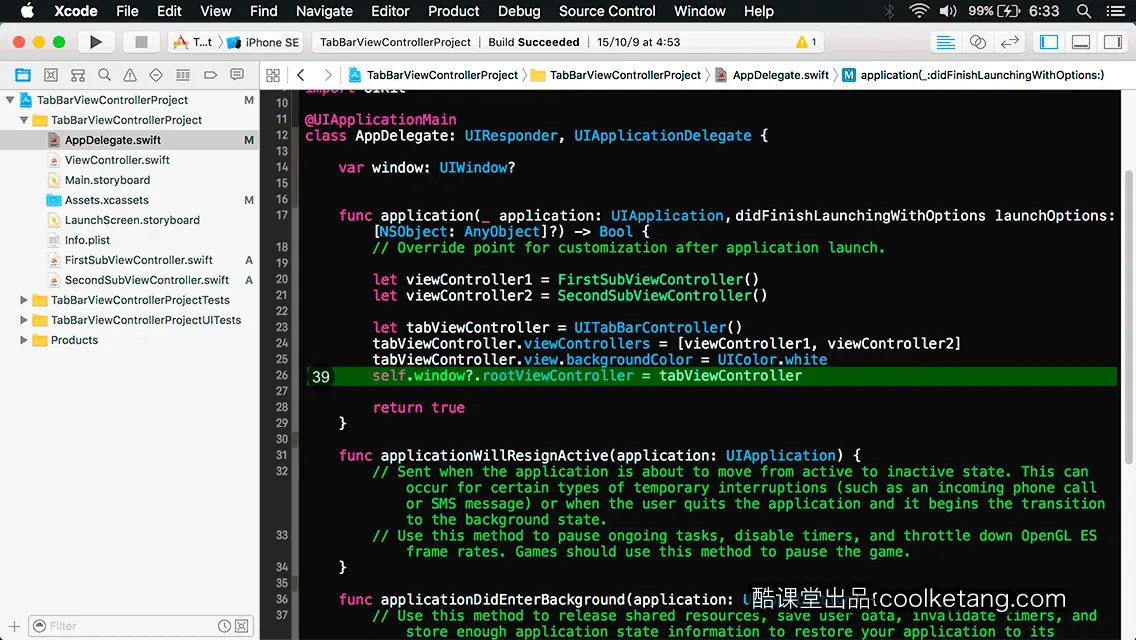Viewport: 1136px width, 640px height.
Task: Choose the iPhone SE run destination
Action: tap(263, 42)
